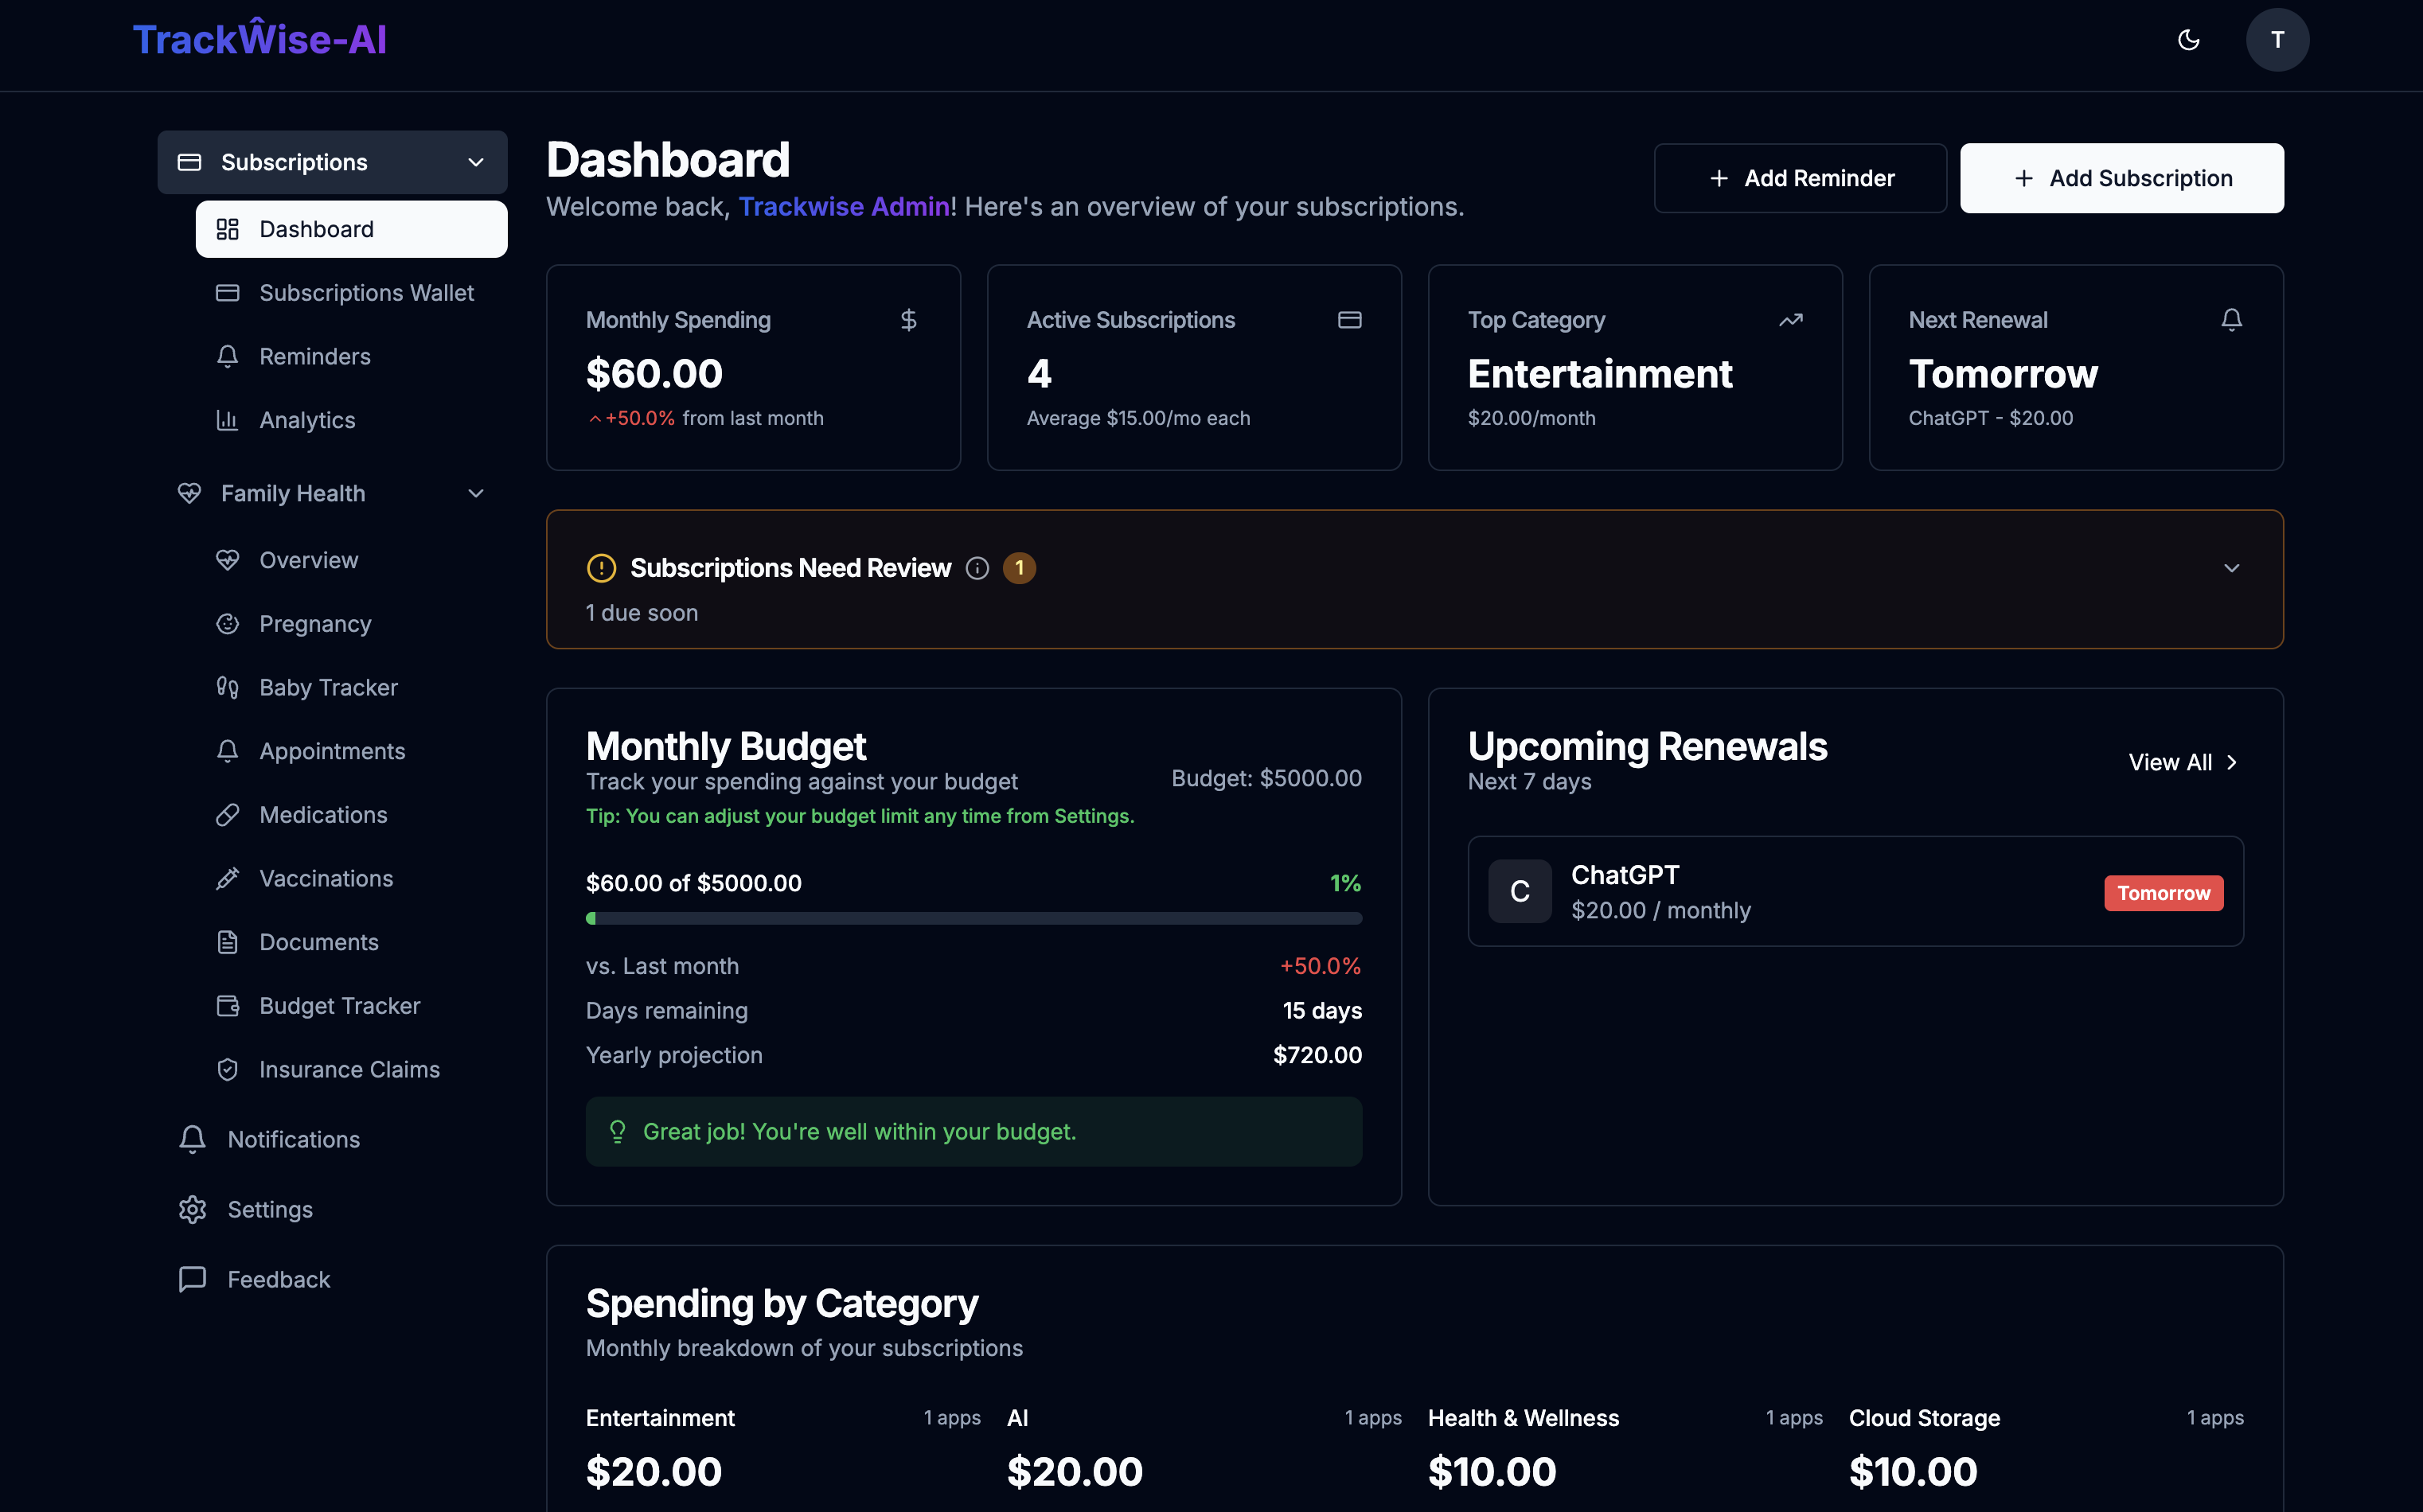Click the Tomorrow renewal badge on ChatGPT
The height and width of the screenshot is (1512, 2423).
2163,893
